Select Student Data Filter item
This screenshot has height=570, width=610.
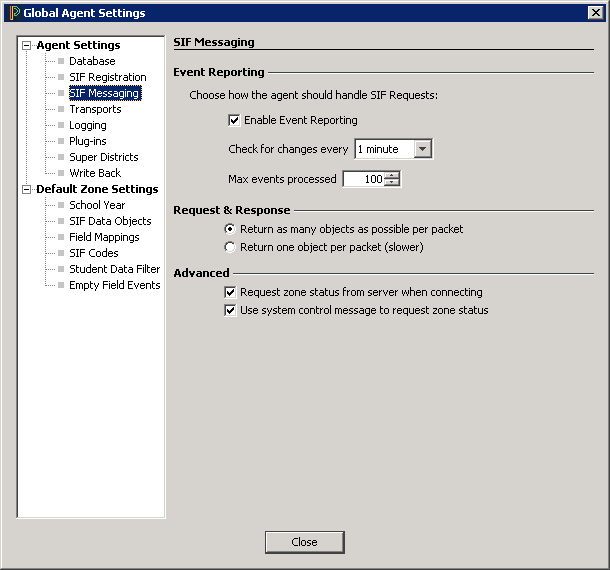click(114, 269)
